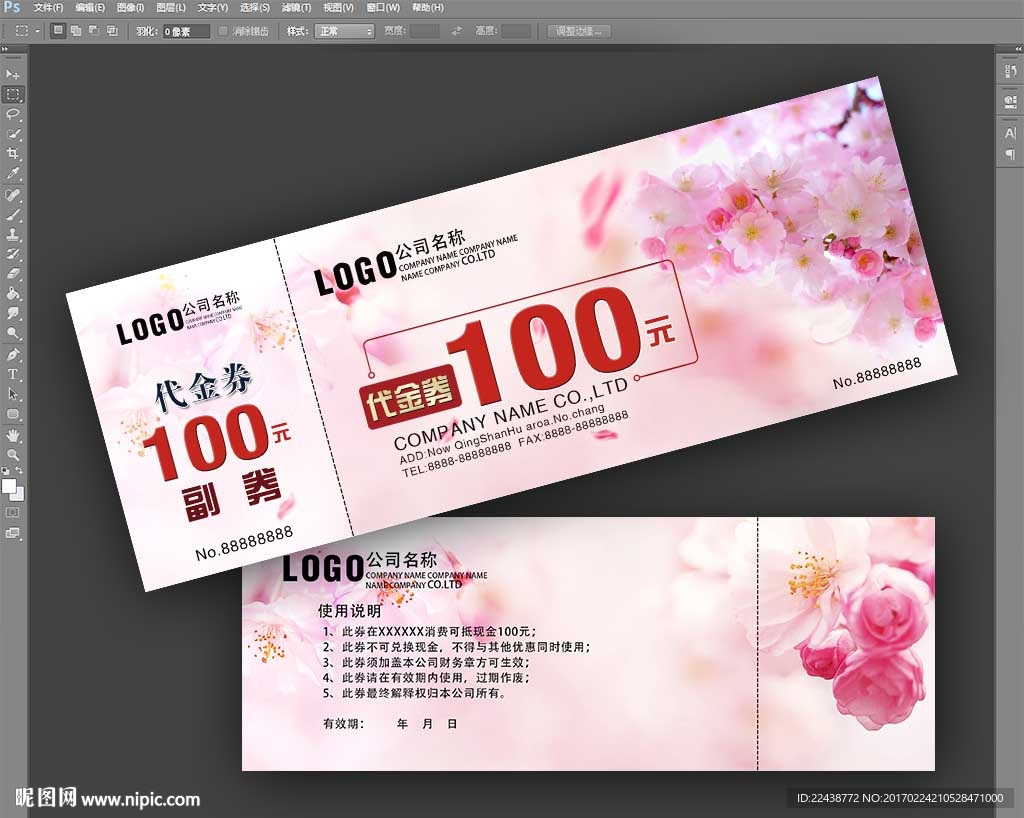The image size is (1024, 818).
Task: Open the 文字(Y) menu
Action: pos(213,8)
